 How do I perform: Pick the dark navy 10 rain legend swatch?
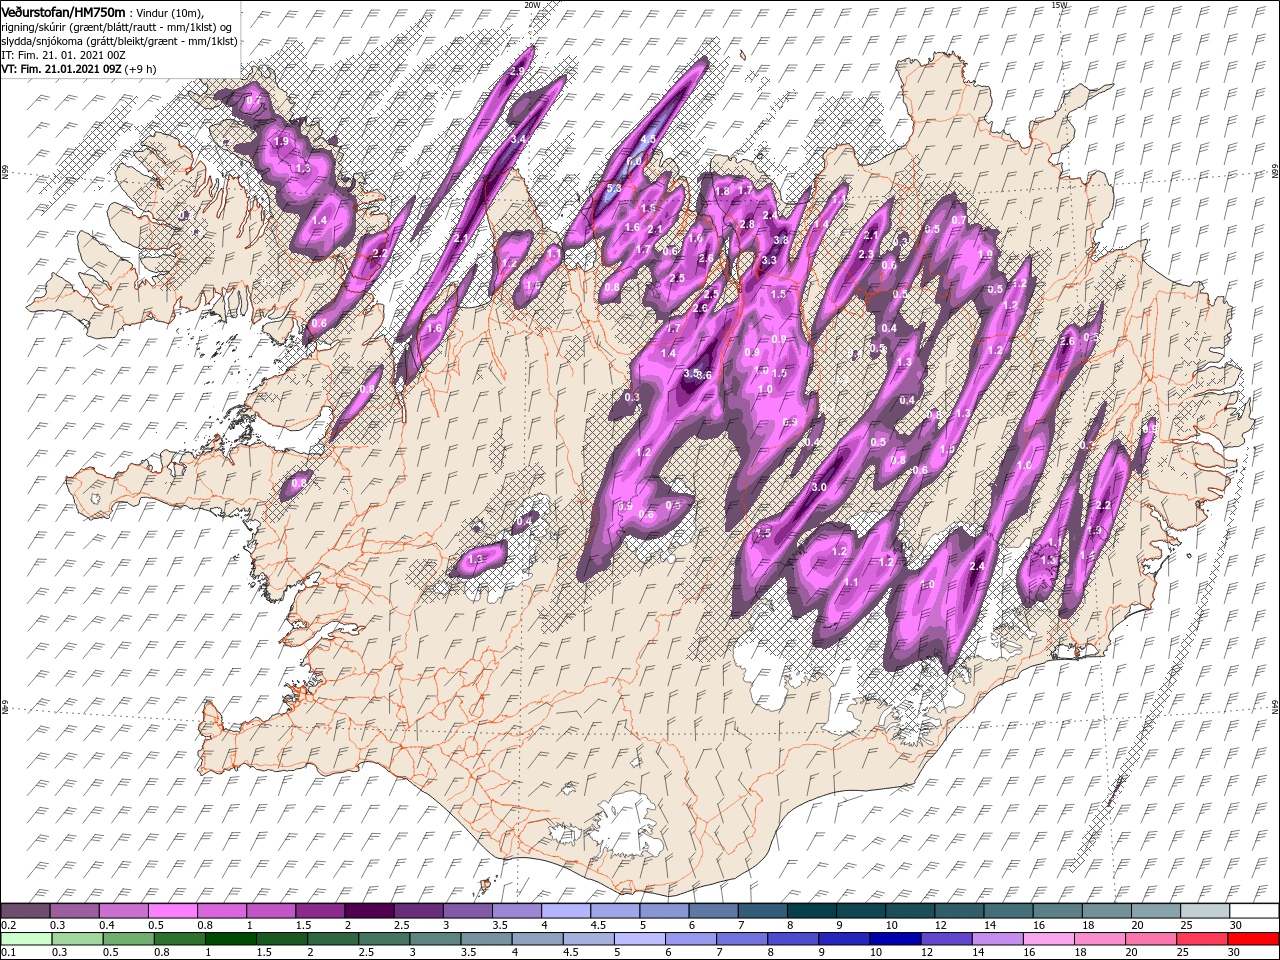(894, 939)
